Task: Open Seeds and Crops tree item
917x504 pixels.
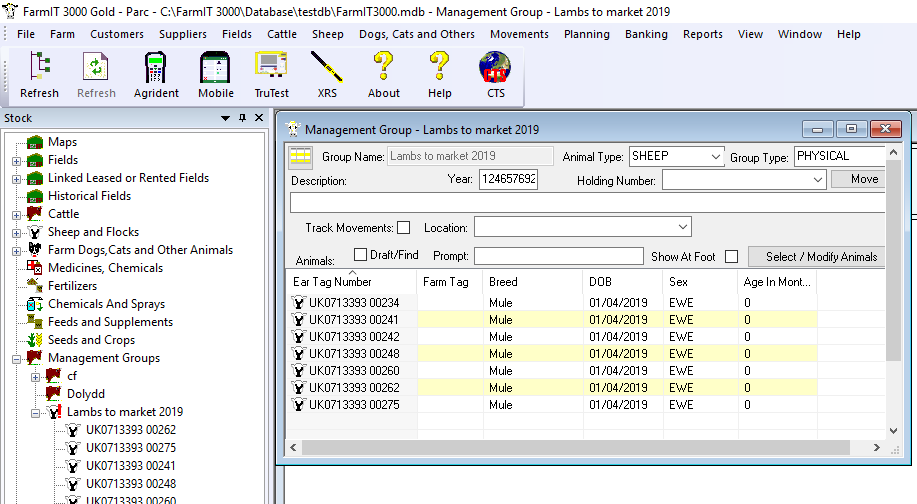Action: (91, 340)
